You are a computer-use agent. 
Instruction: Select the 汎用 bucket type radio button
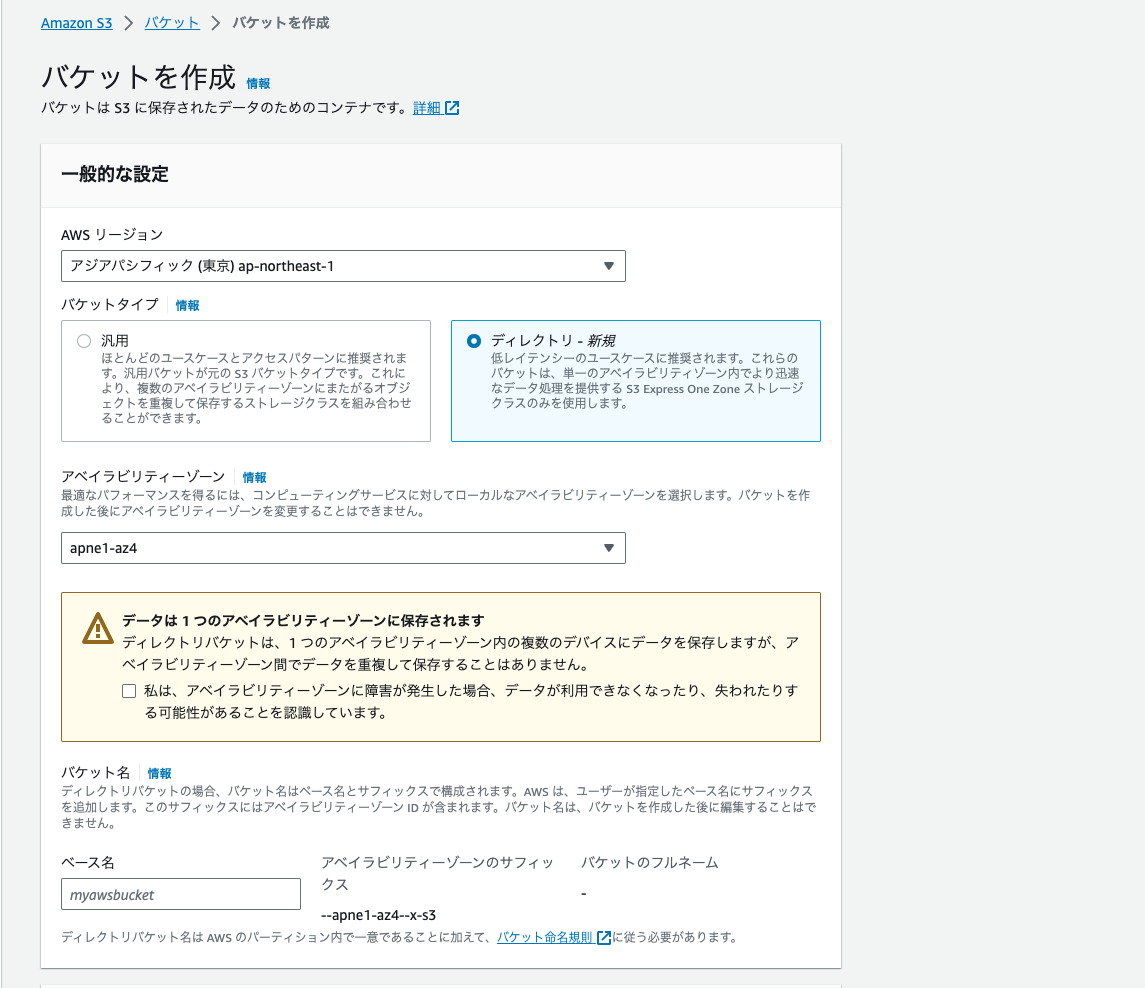click(84, 341)
